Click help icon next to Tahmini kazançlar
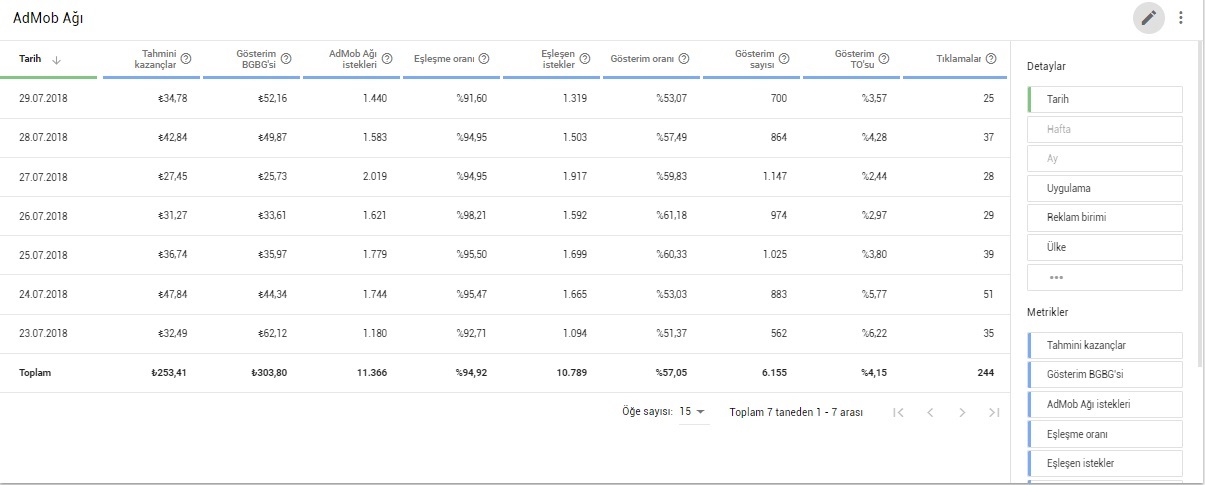 [x=186, y=59]
